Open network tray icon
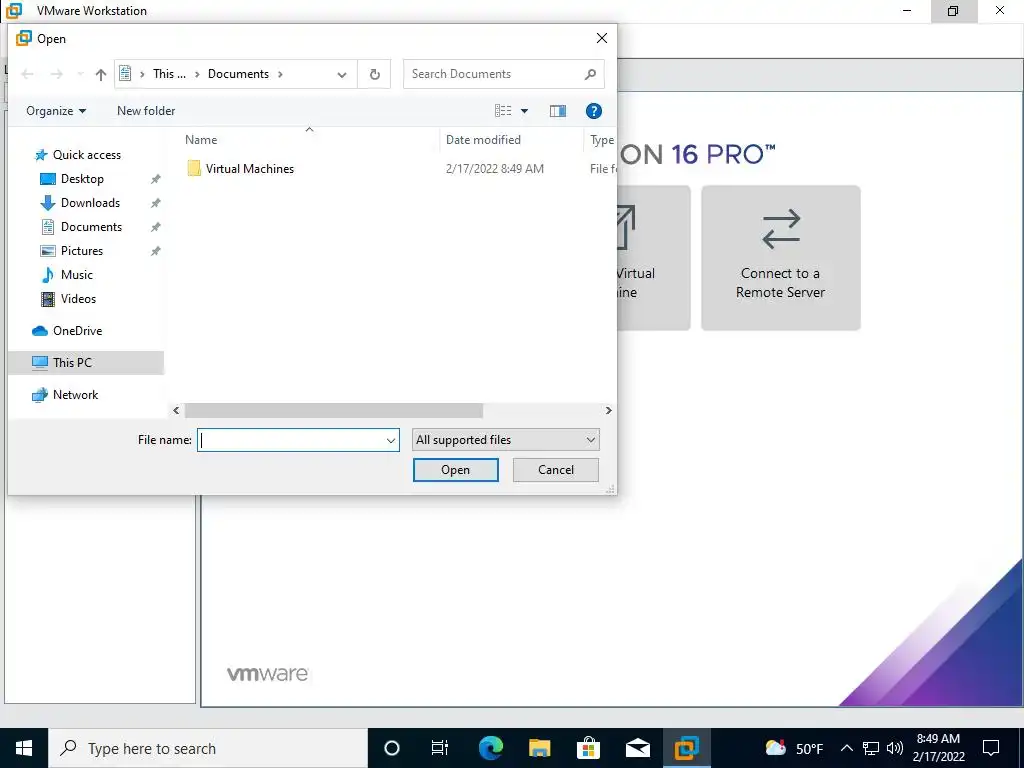 (x=871, y=748)
